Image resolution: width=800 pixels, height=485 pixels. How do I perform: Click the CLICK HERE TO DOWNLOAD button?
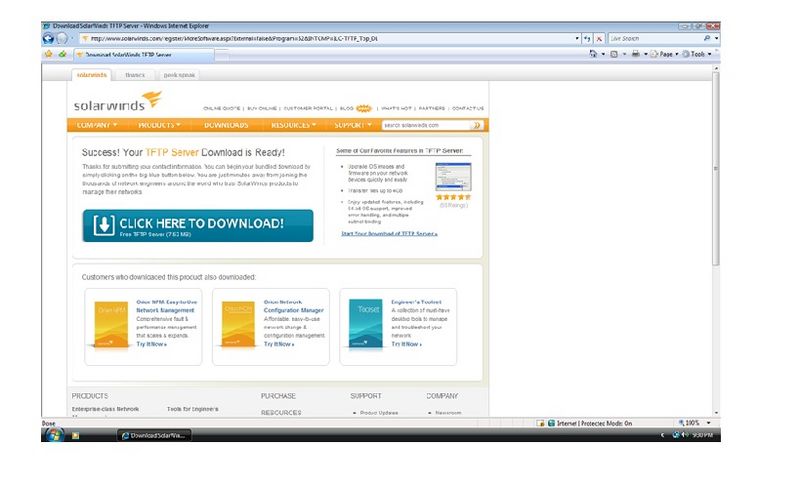198,225
